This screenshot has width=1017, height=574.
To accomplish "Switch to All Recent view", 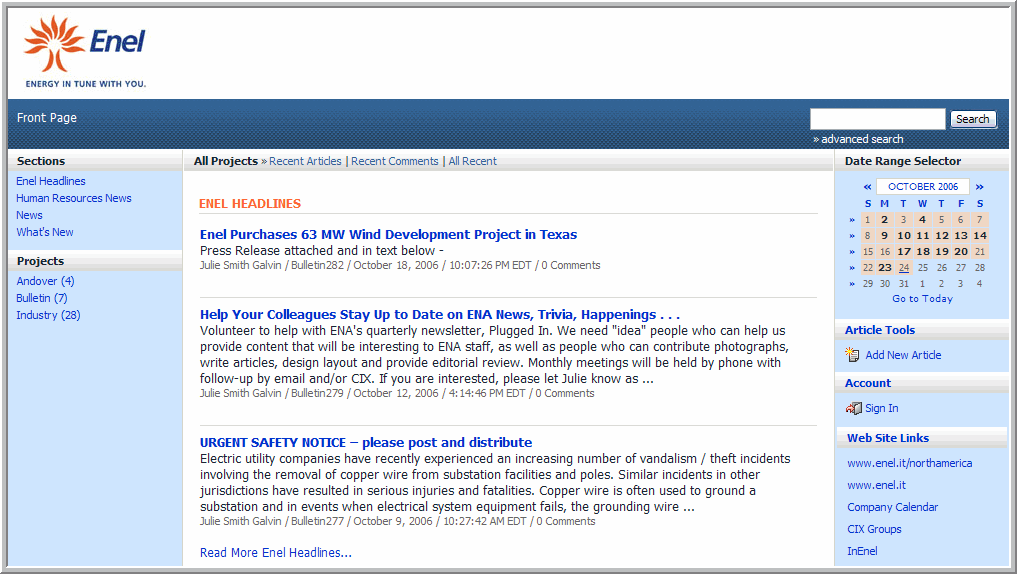I will [473, 161].
